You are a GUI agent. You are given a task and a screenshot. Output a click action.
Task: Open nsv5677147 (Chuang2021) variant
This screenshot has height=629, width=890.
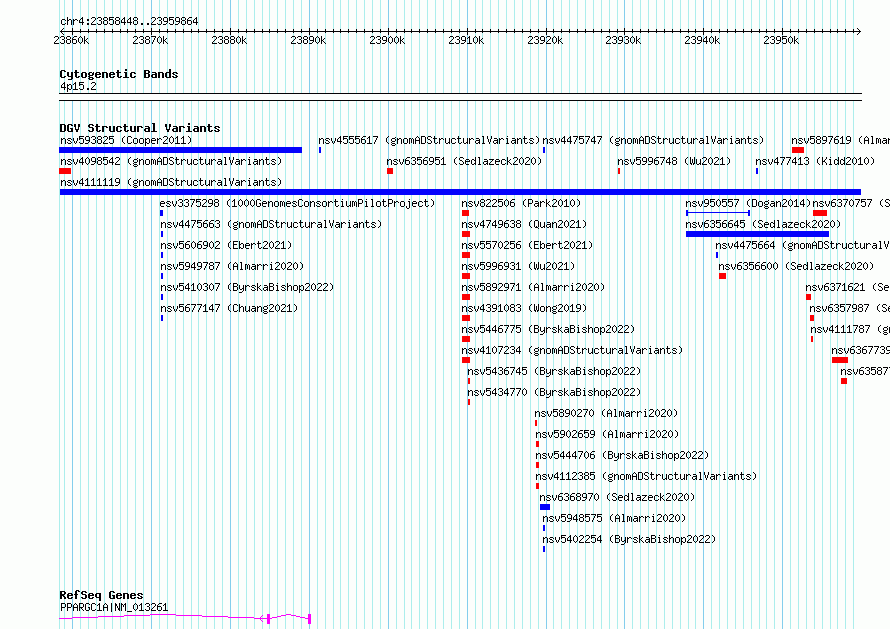229,308
